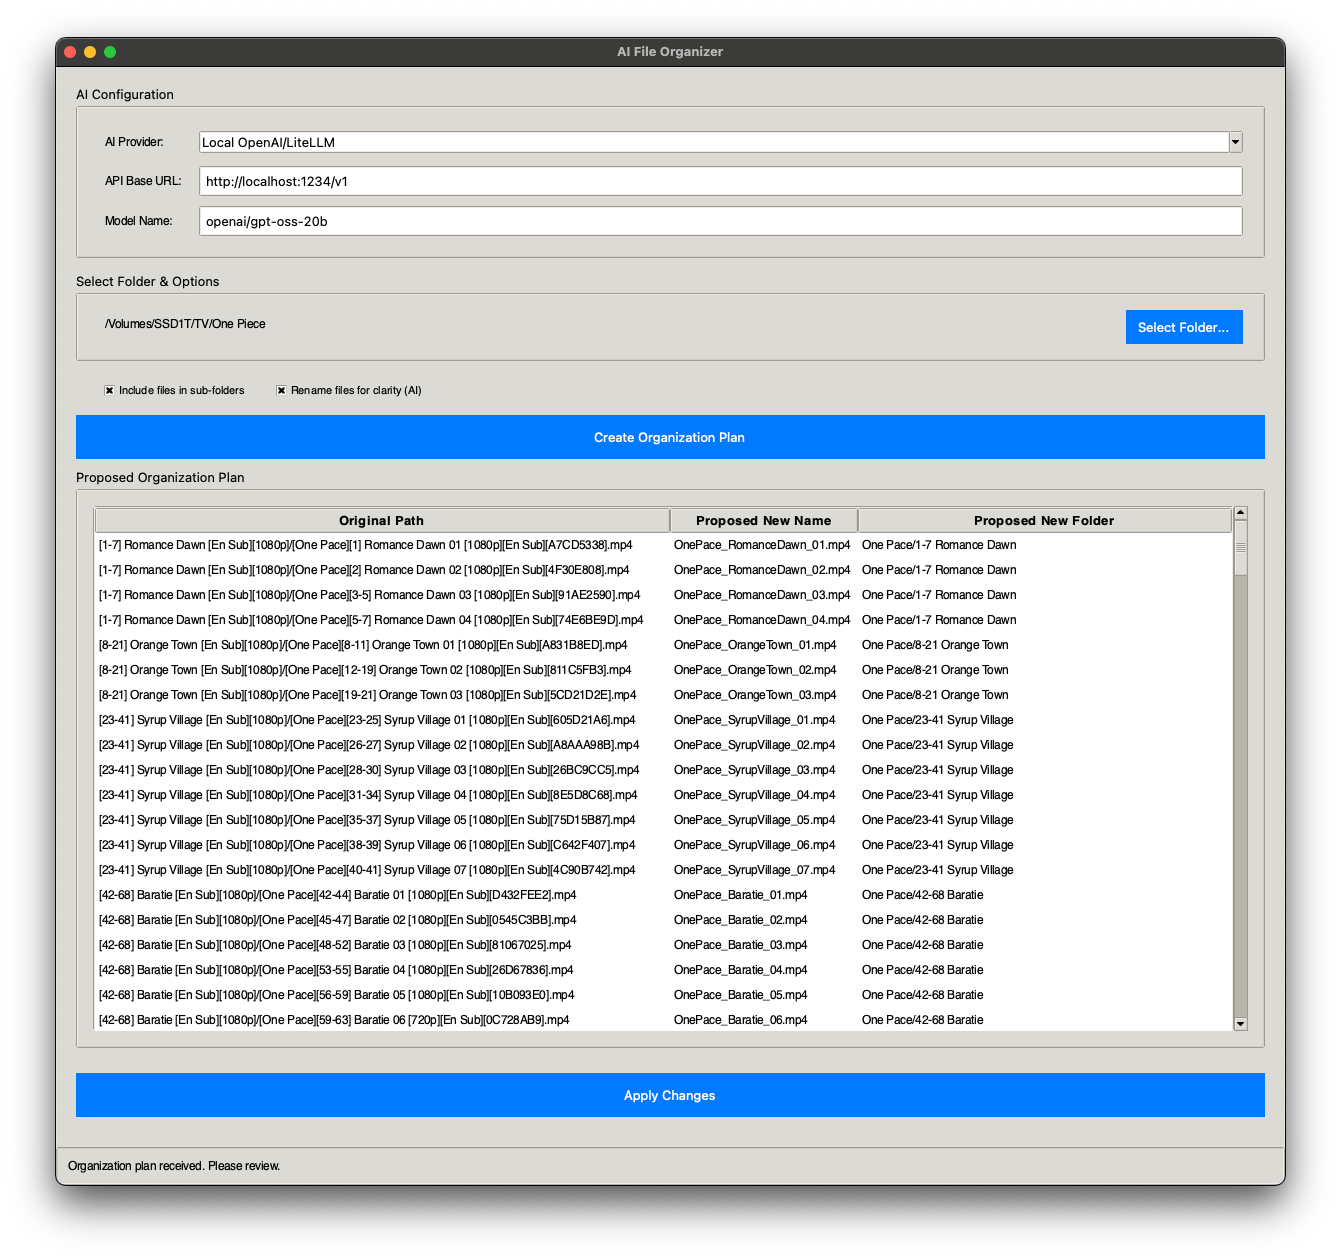1341x1259 pixels.
Task: Click Create Organization Plan
Action: [x=669, y=437]
